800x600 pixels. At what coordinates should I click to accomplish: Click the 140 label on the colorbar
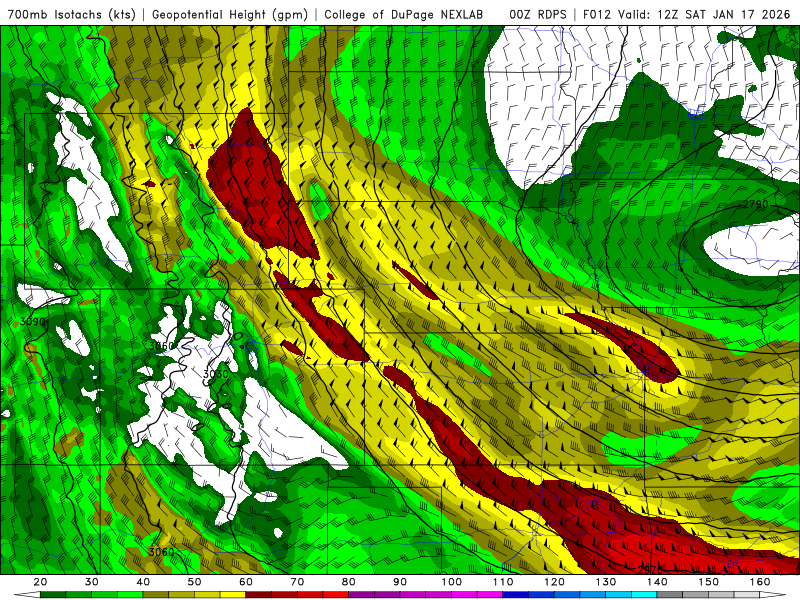coord(658,582)
